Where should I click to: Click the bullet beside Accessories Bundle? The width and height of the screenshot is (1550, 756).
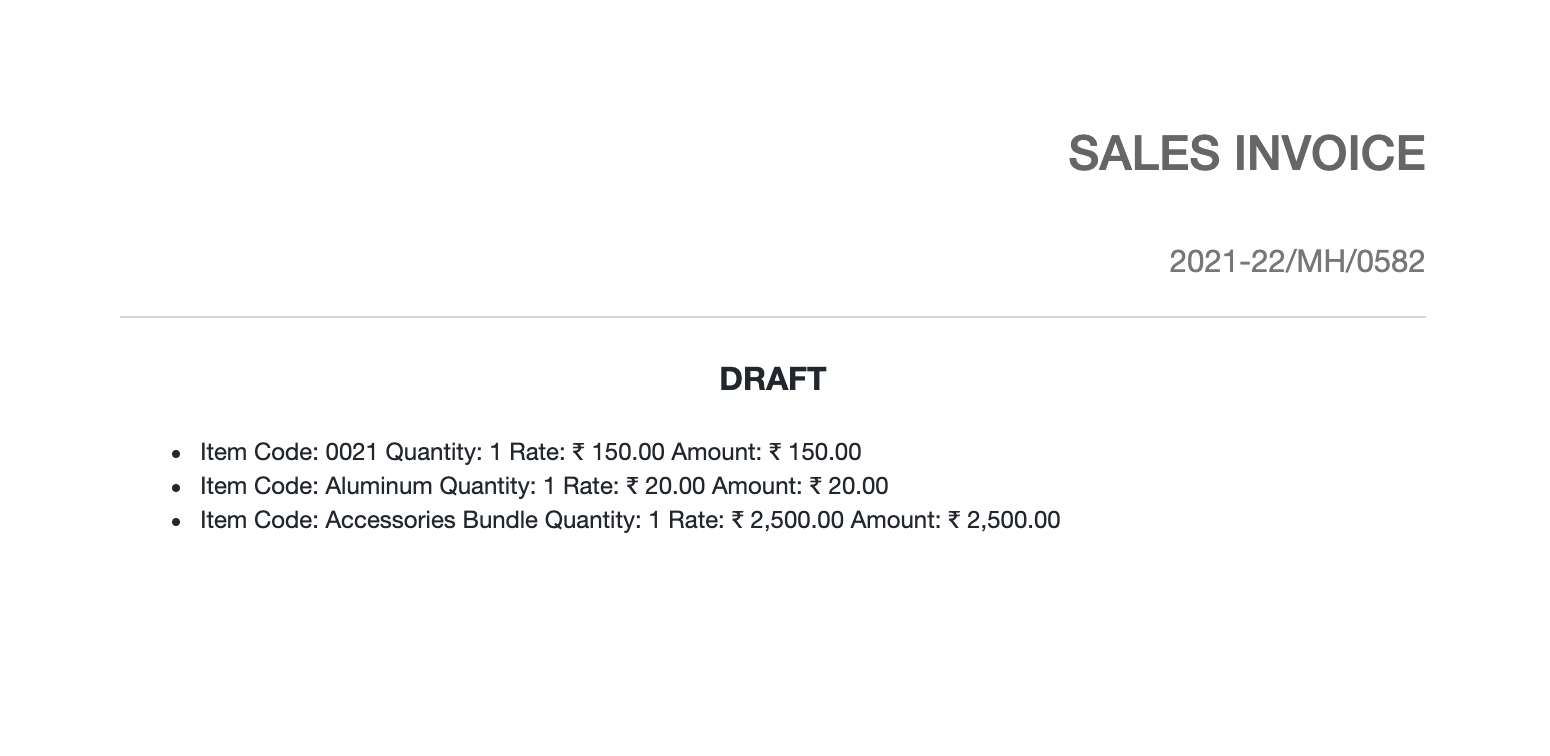pyautogui.click(x=177, y=522)
